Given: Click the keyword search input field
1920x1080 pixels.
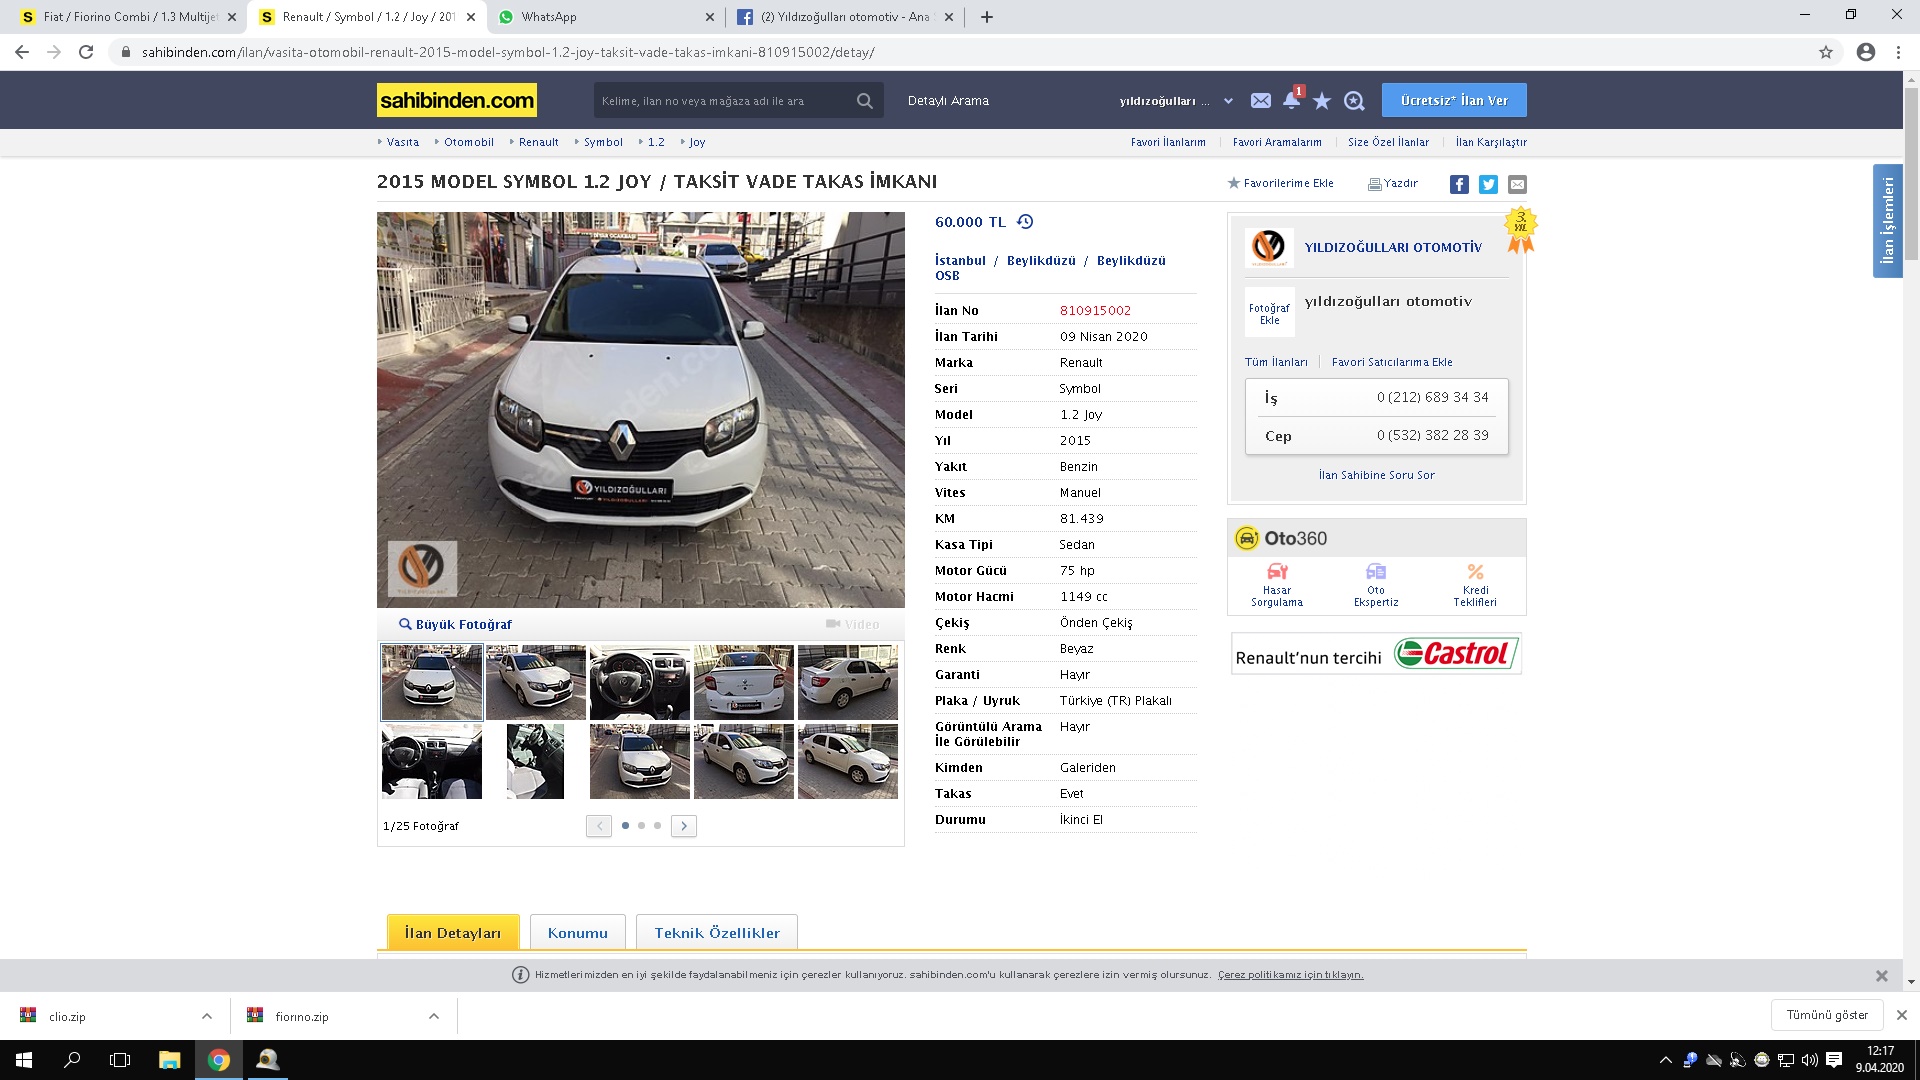Looking at the screenshot, I should (x=724, y=101).
